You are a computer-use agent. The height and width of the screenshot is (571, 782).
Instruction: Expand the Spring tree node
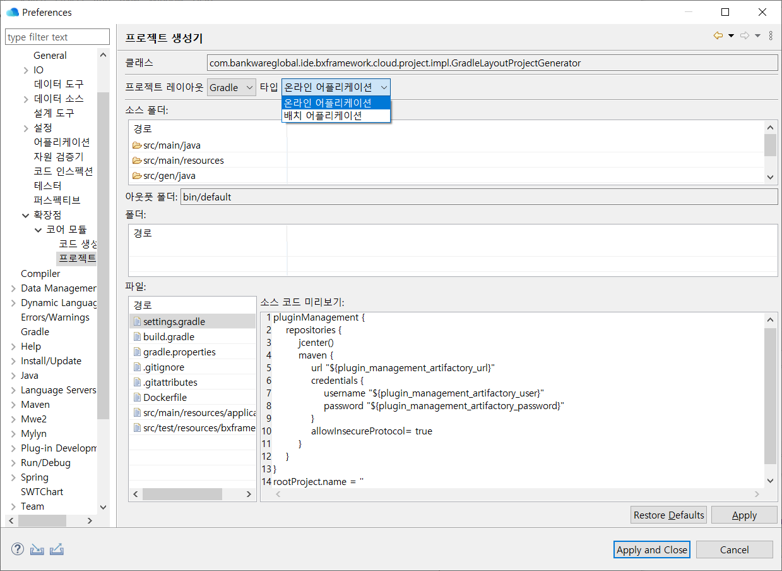(13, 477)
